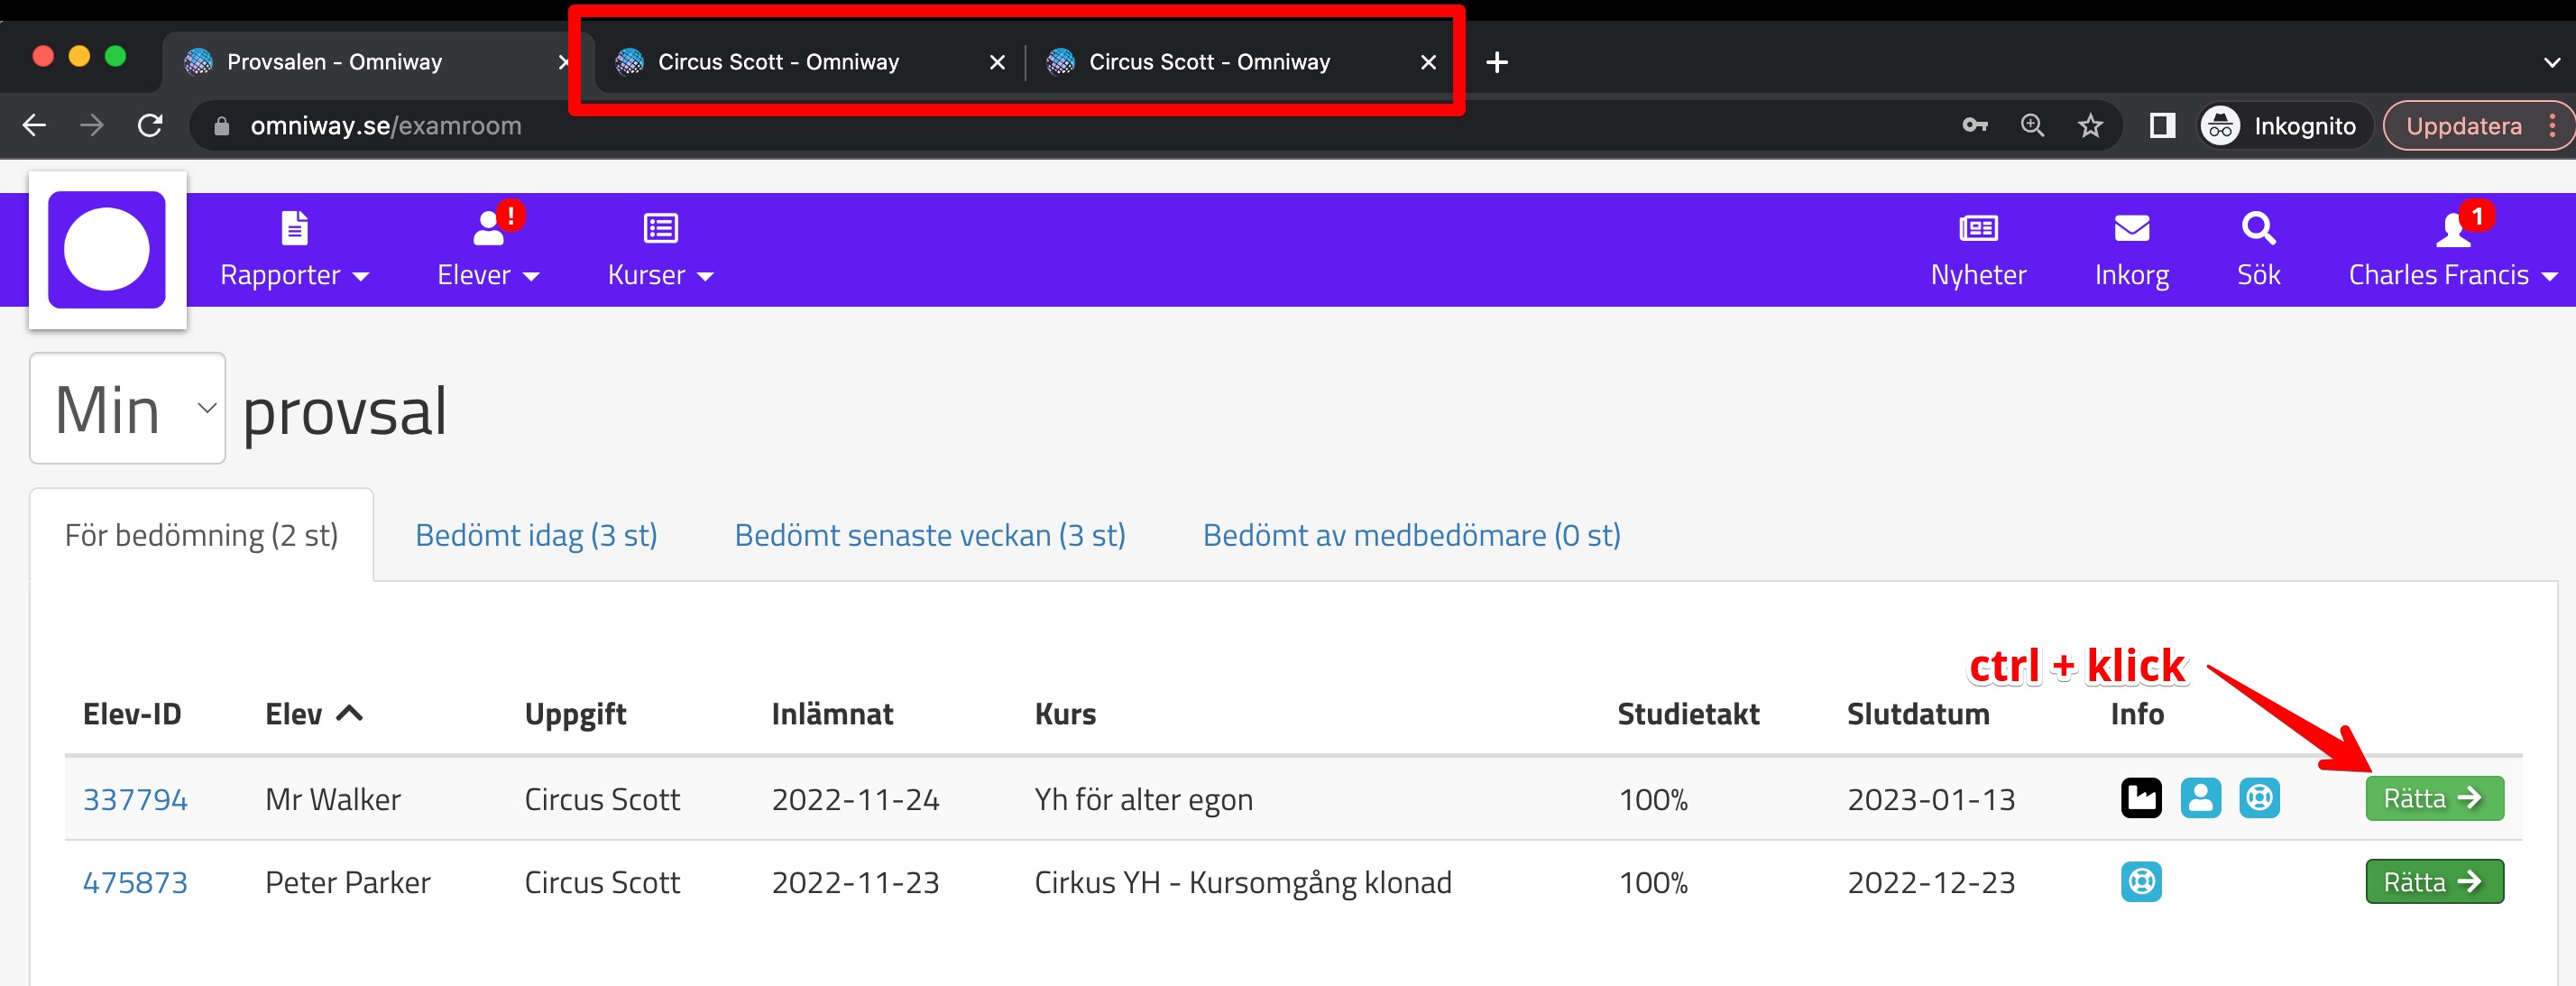This screenshot has height=986, width=2576.
Task: Toggle the browser side panel icon
Action: (x=2162, y=126)
